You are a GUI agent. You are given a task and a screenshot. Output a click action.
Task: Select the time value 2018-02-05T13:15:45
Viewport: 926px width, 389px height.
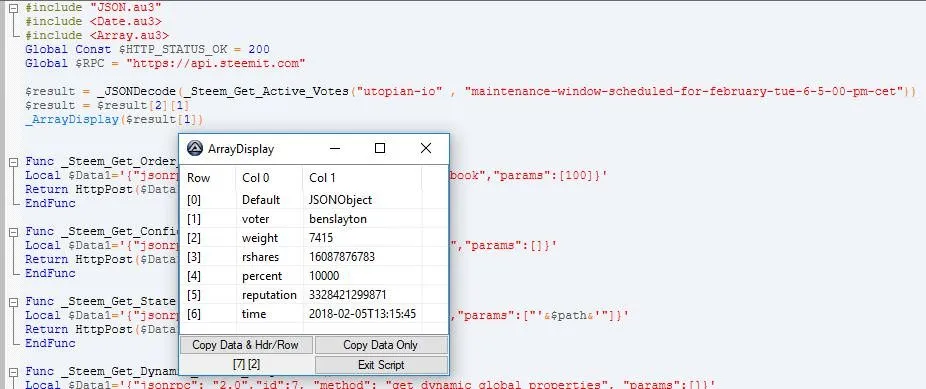click(x=362, y=313)
